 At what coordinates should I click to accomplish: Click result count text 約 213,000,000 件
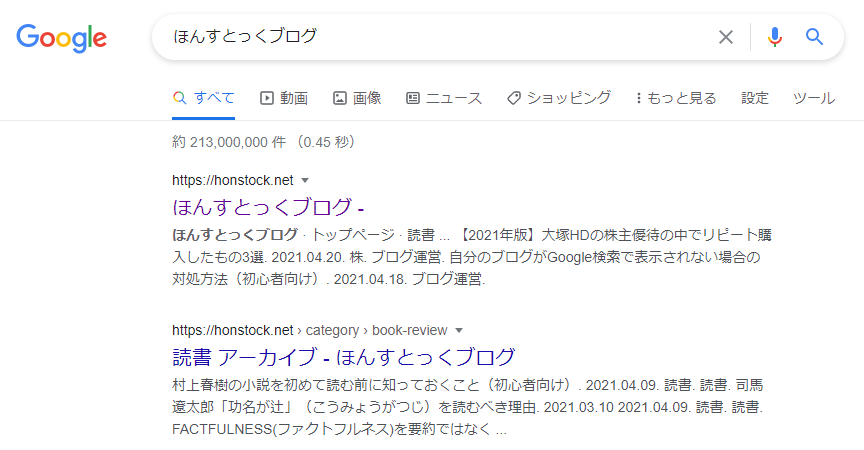pos(229,142)
